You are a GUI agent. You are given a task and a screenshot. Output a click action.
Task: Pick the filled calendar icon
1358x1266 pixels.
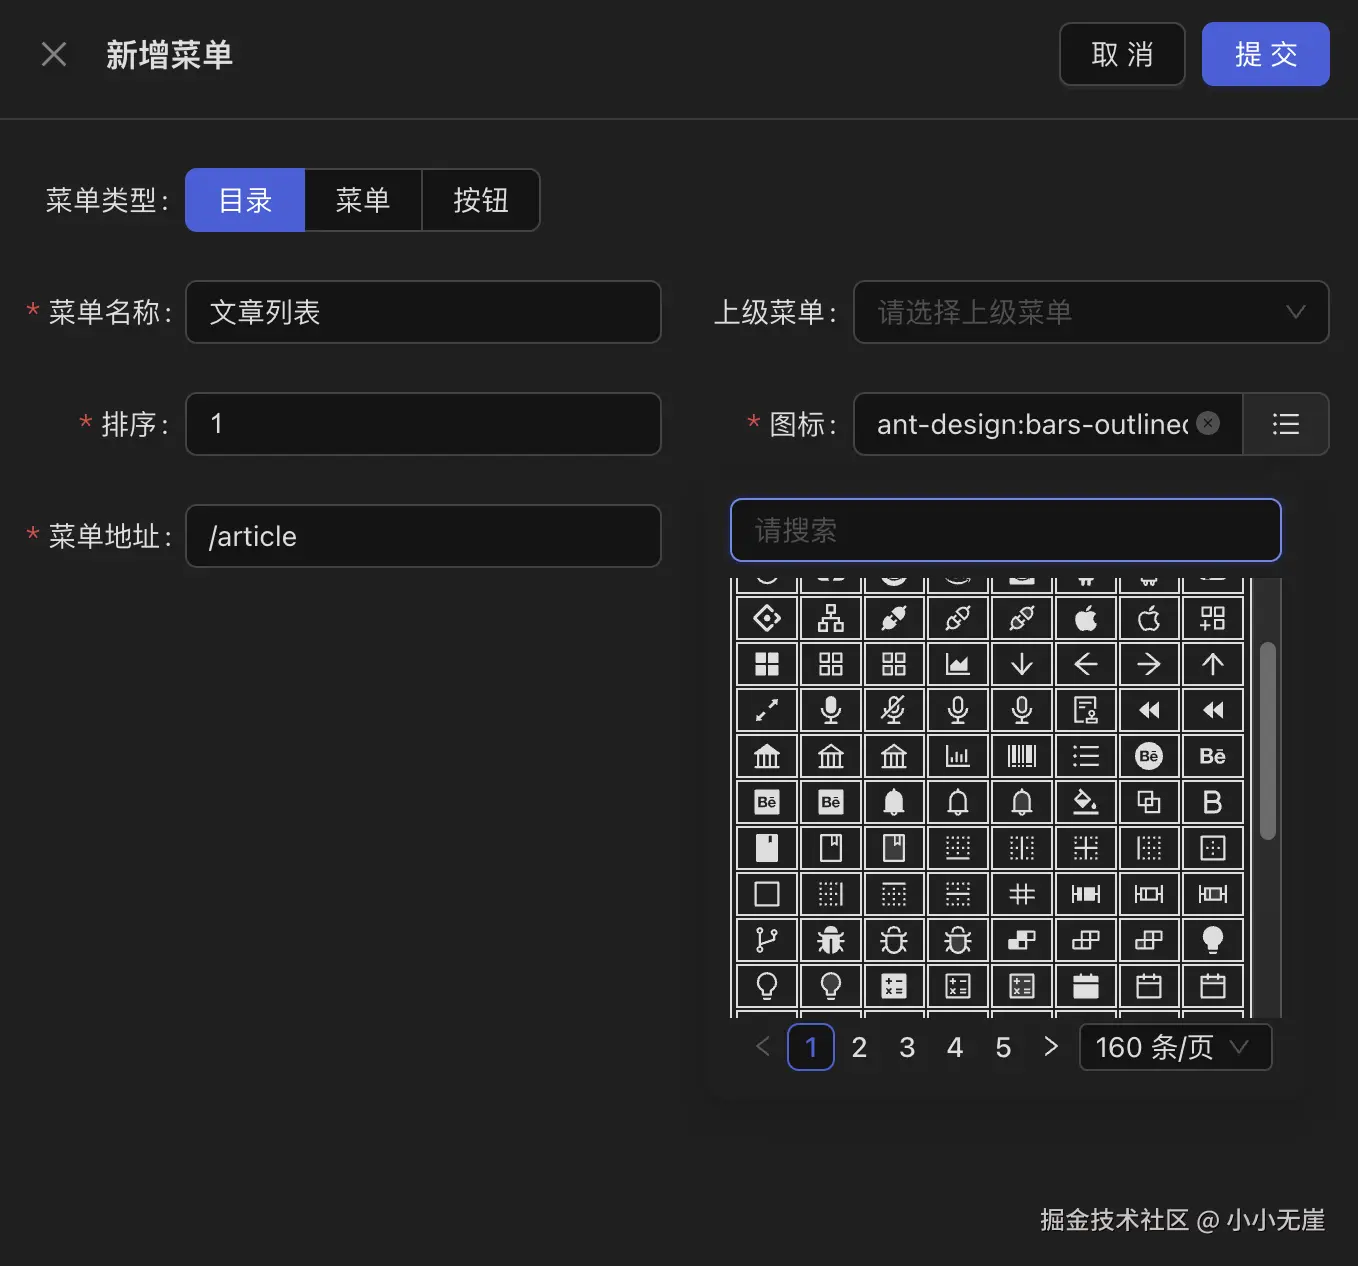[x=1086, y=986]
